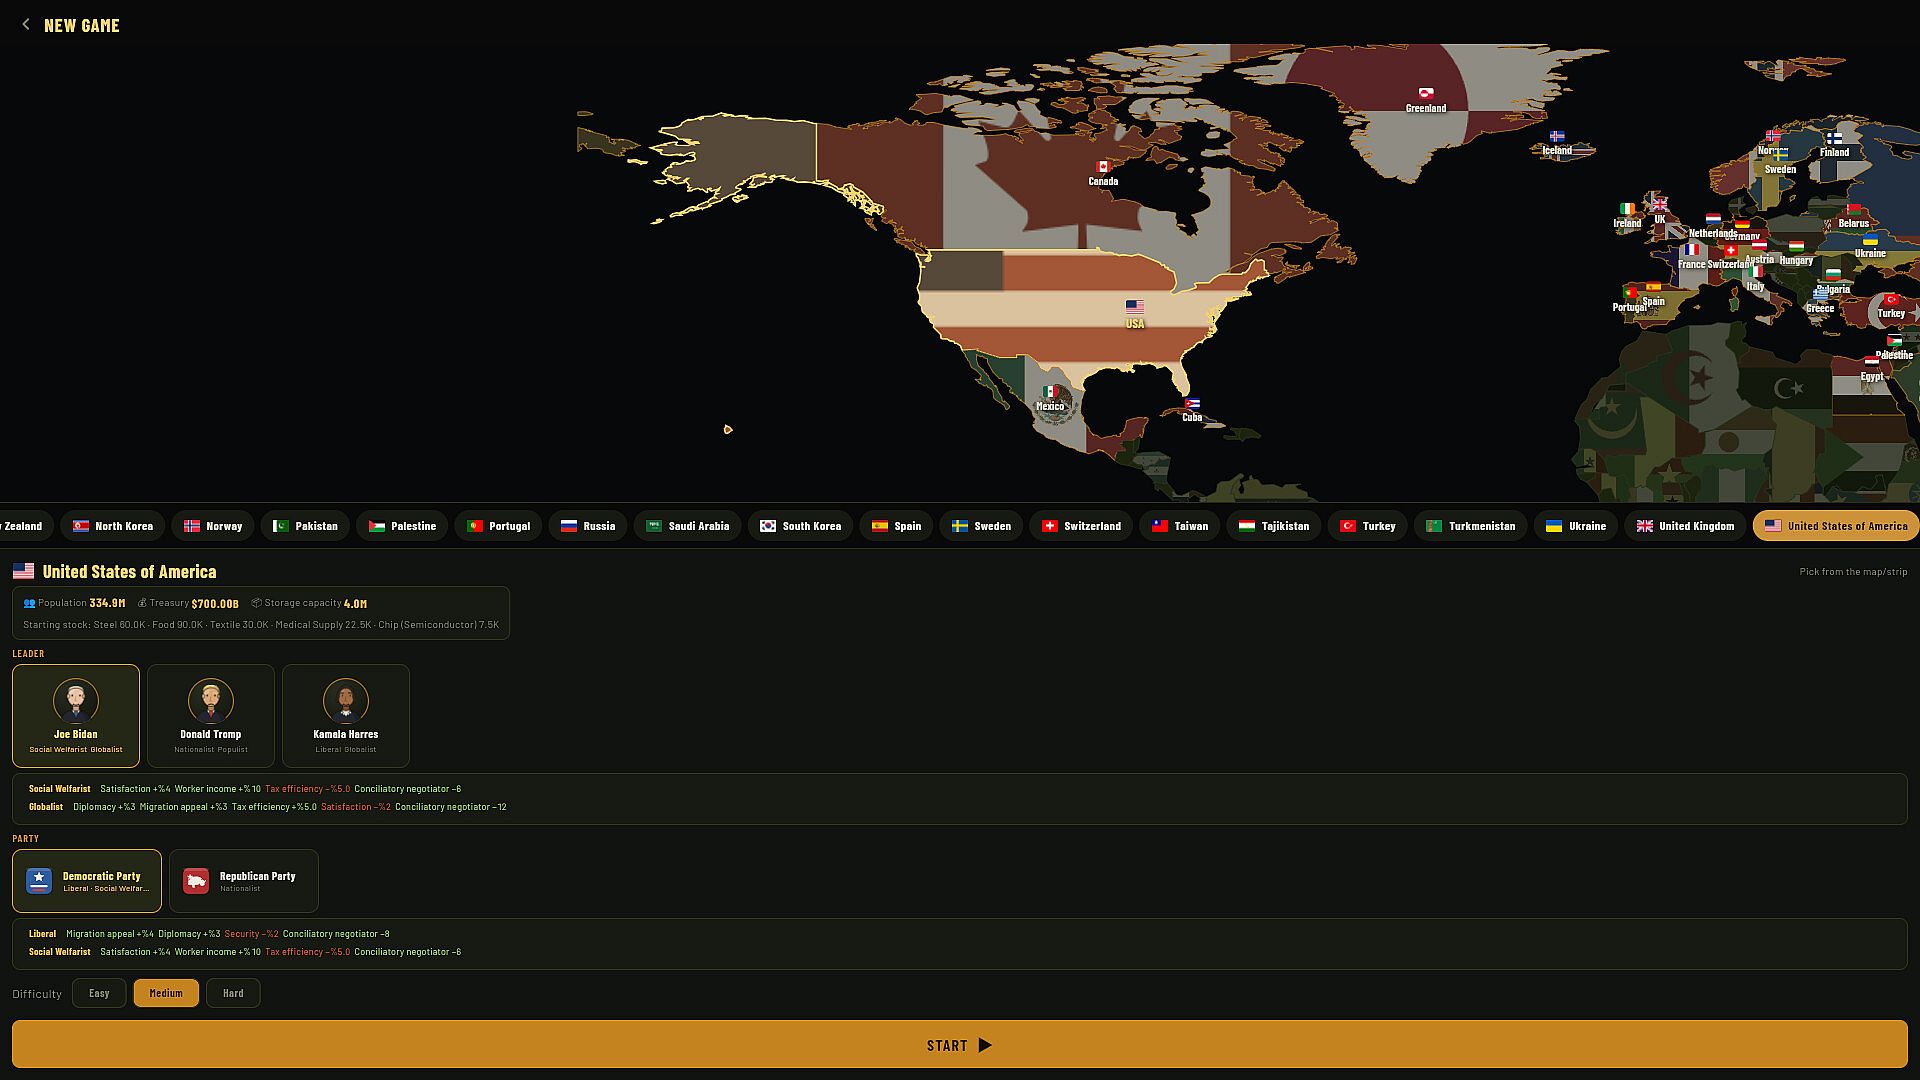1920x1080 pixels.
Task: Select South Korea in the country strip
Action: point(801,526)
